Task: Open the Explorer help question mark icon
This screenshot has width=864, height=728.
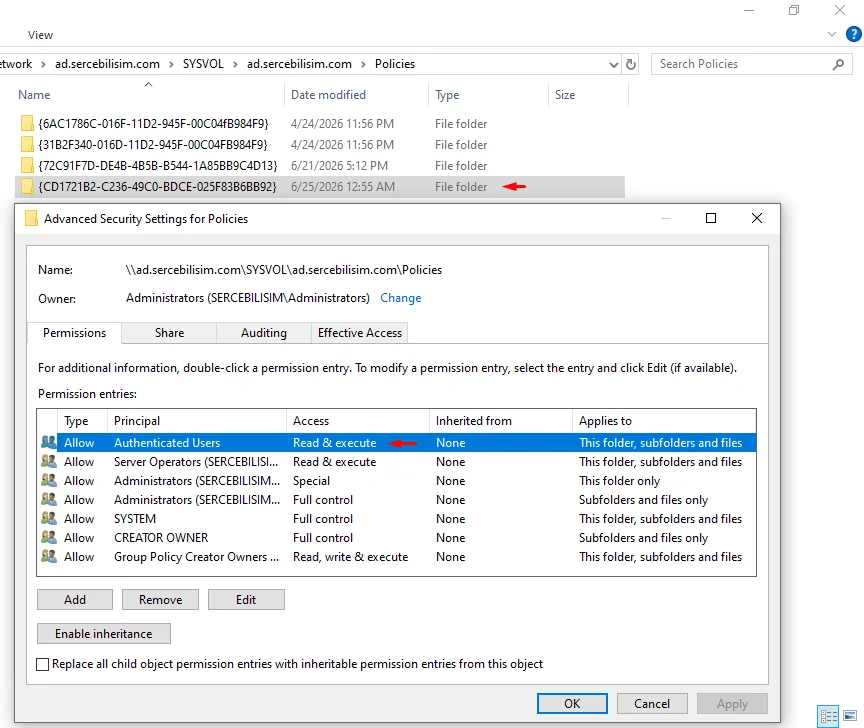Action: (854, 34)
